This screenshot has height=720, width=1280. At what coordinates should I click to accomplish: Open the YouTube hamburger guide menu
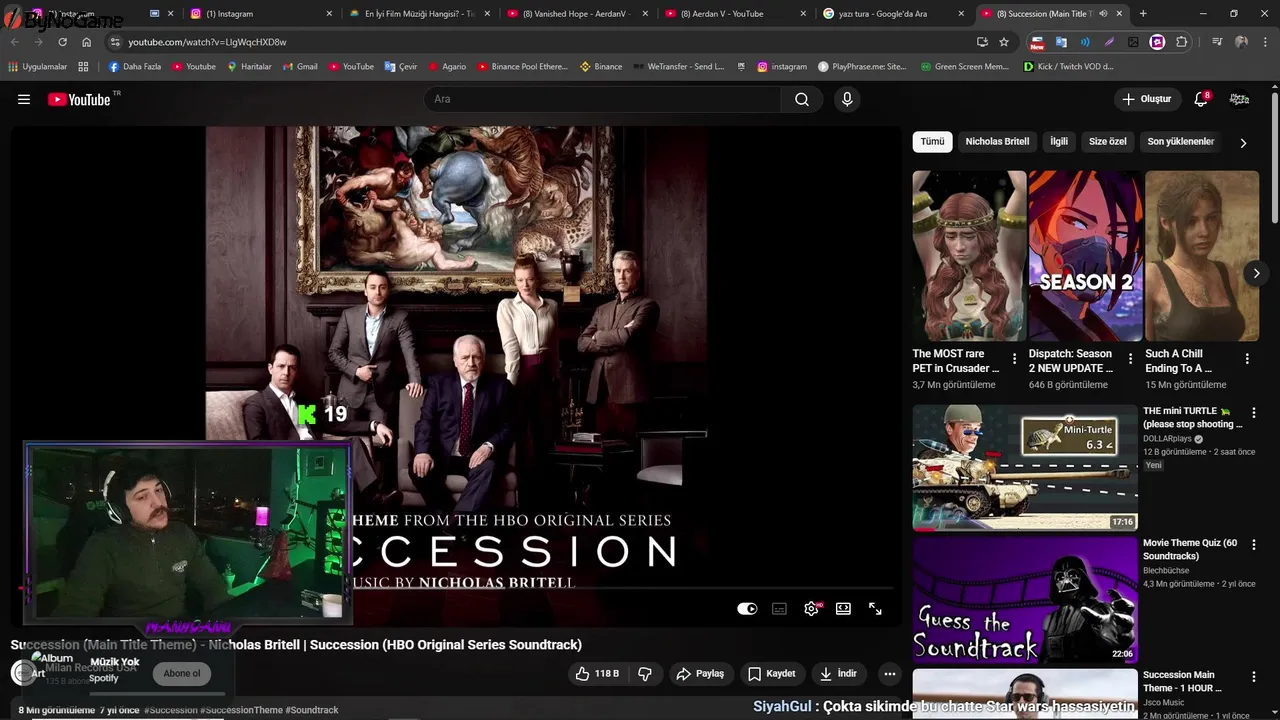point(24,99)
